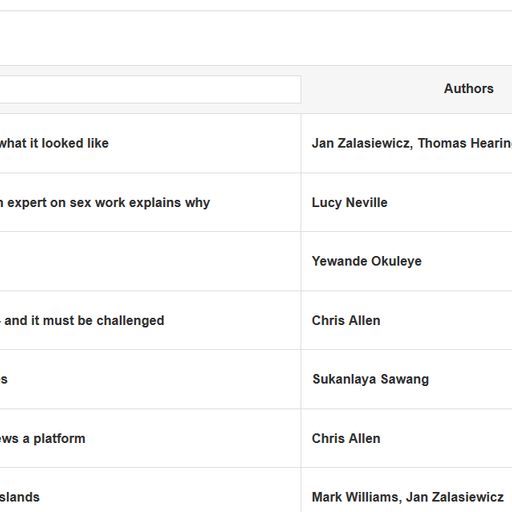Click Mark Williams, Jan Zalasiewicz author cell

(407, 497)
